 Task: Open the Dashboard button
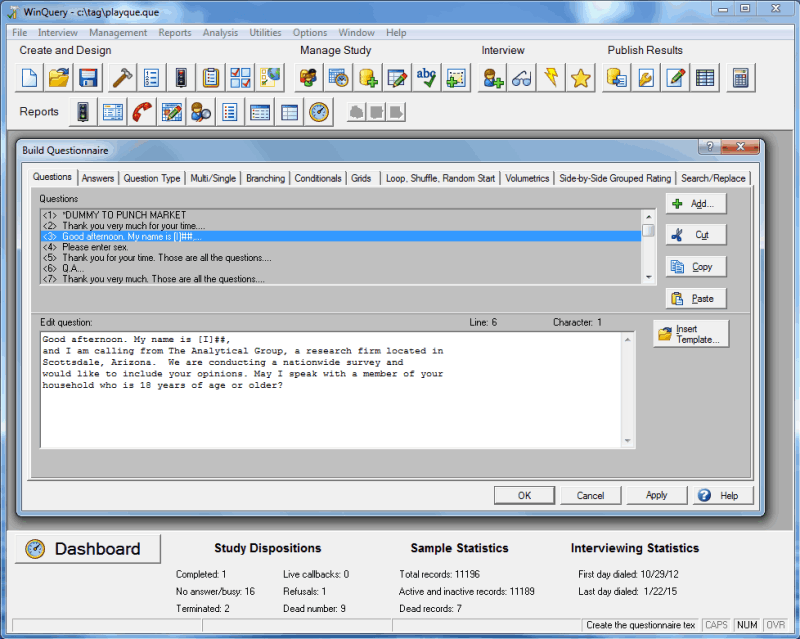pos(88,549)
